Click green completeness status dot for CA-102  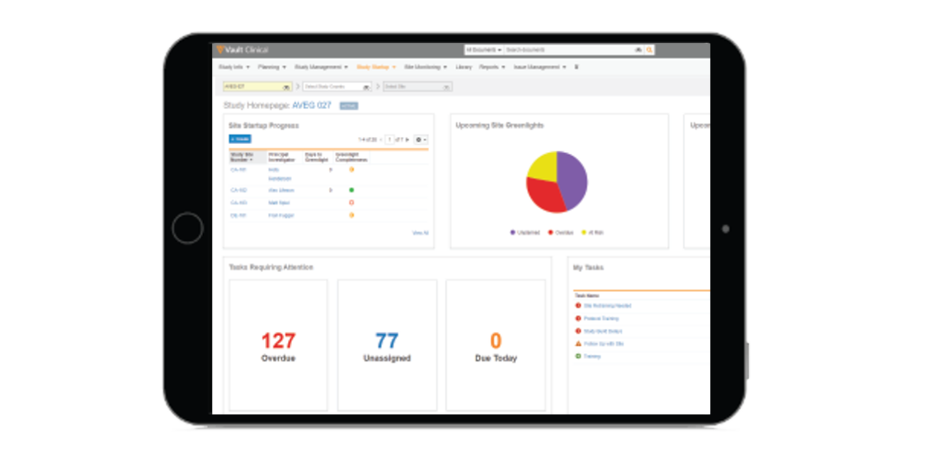(351, 189)
